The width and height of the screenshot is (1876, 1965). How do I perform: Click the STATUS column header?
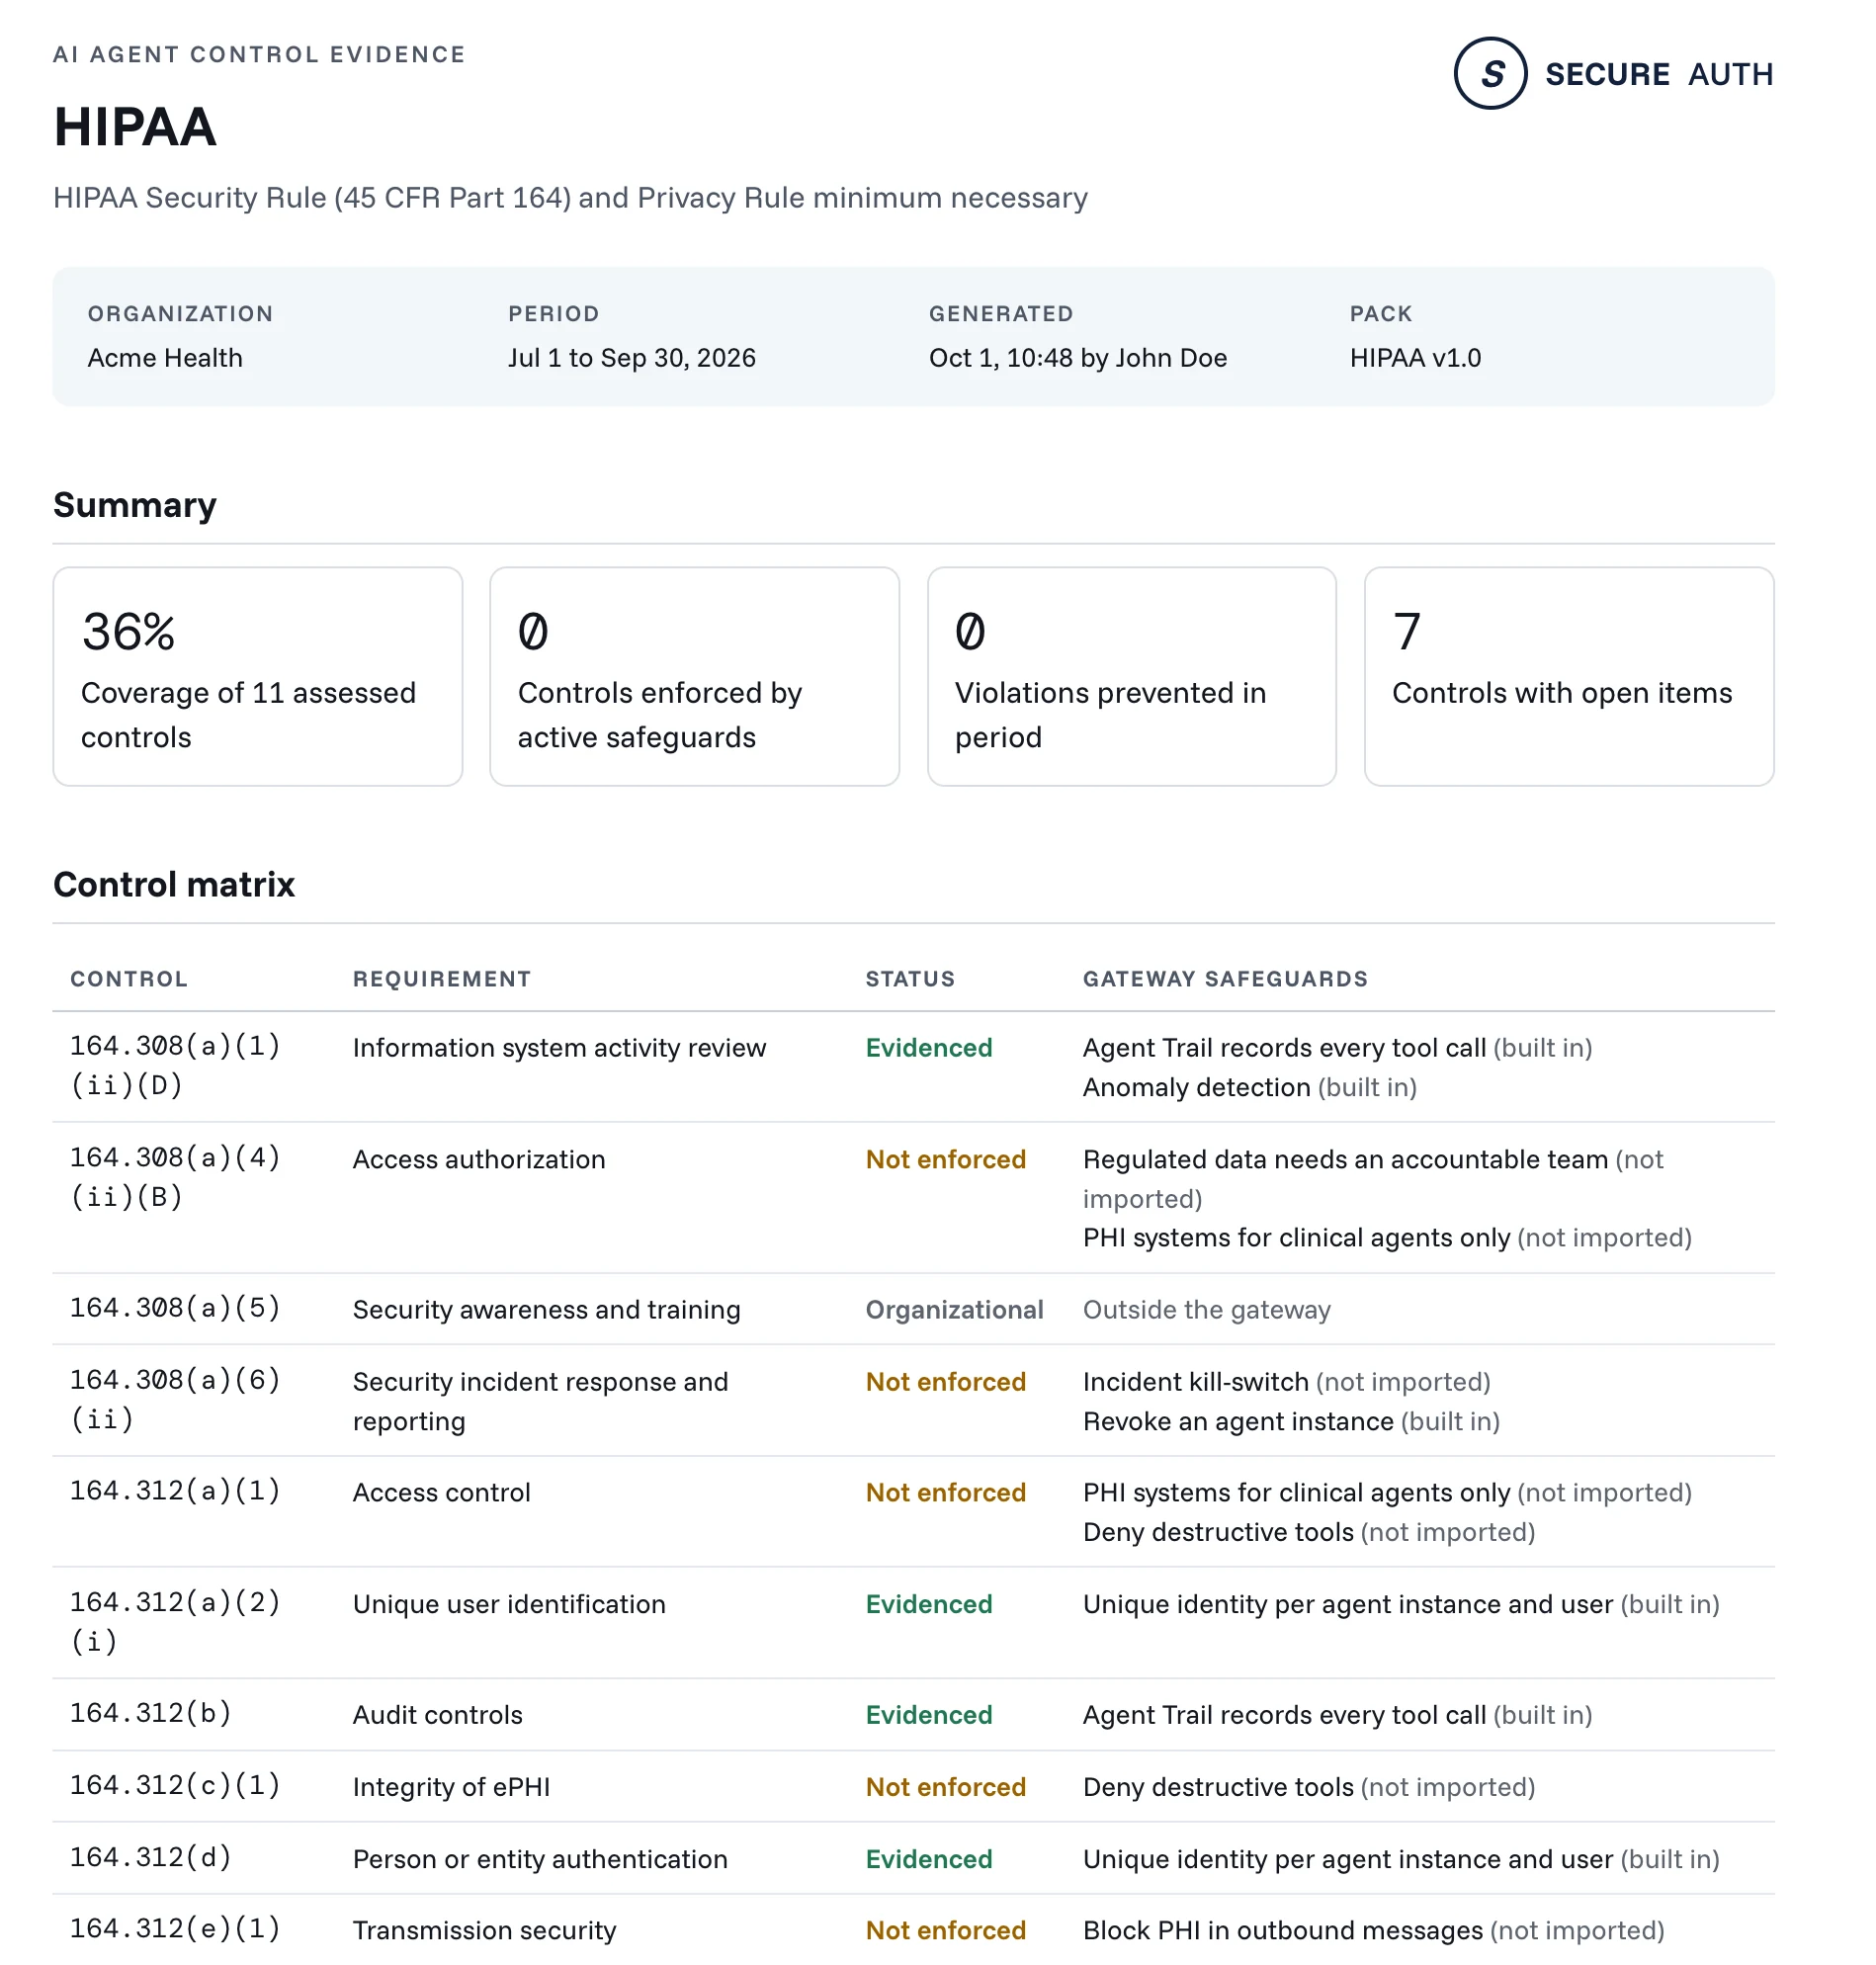pyautogui.click(x=910, y=979)
